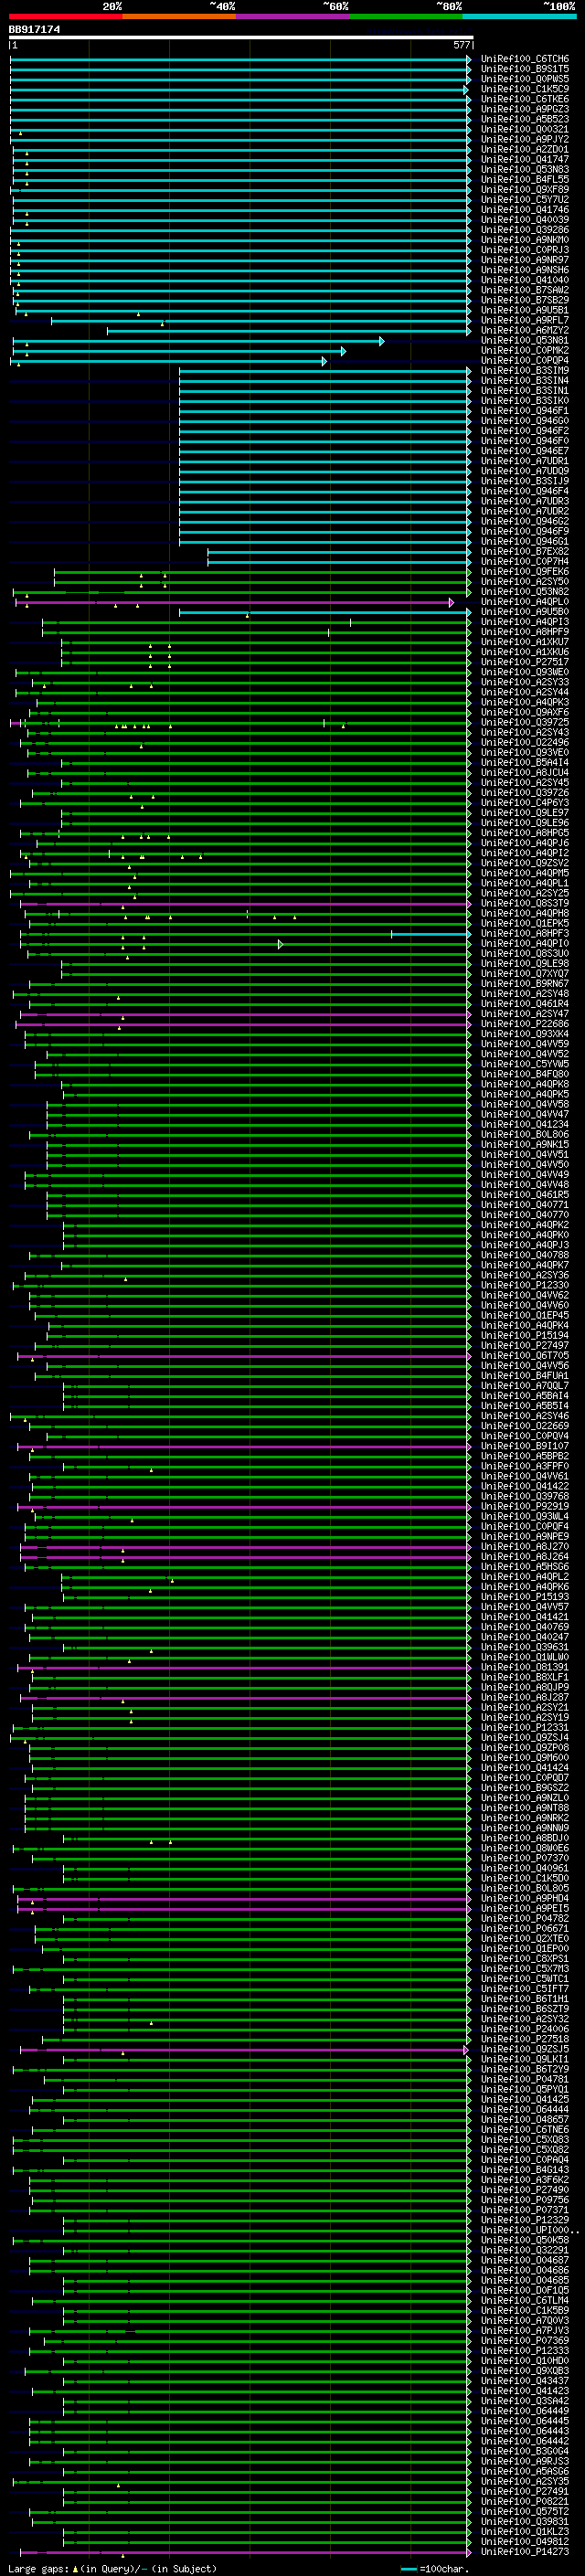Click label UniRef100_C4P6Y3
This screenshot has height=2576, width=585.
[x=525, y=803]
